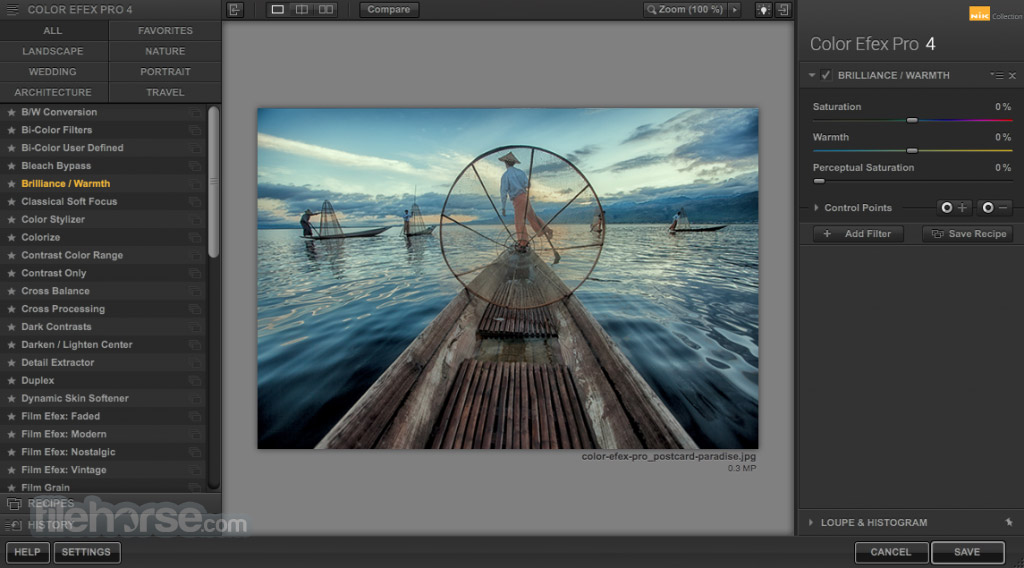Click the Save button
Viewport: 1024px width, 568px height.
(x=967, y=552)
